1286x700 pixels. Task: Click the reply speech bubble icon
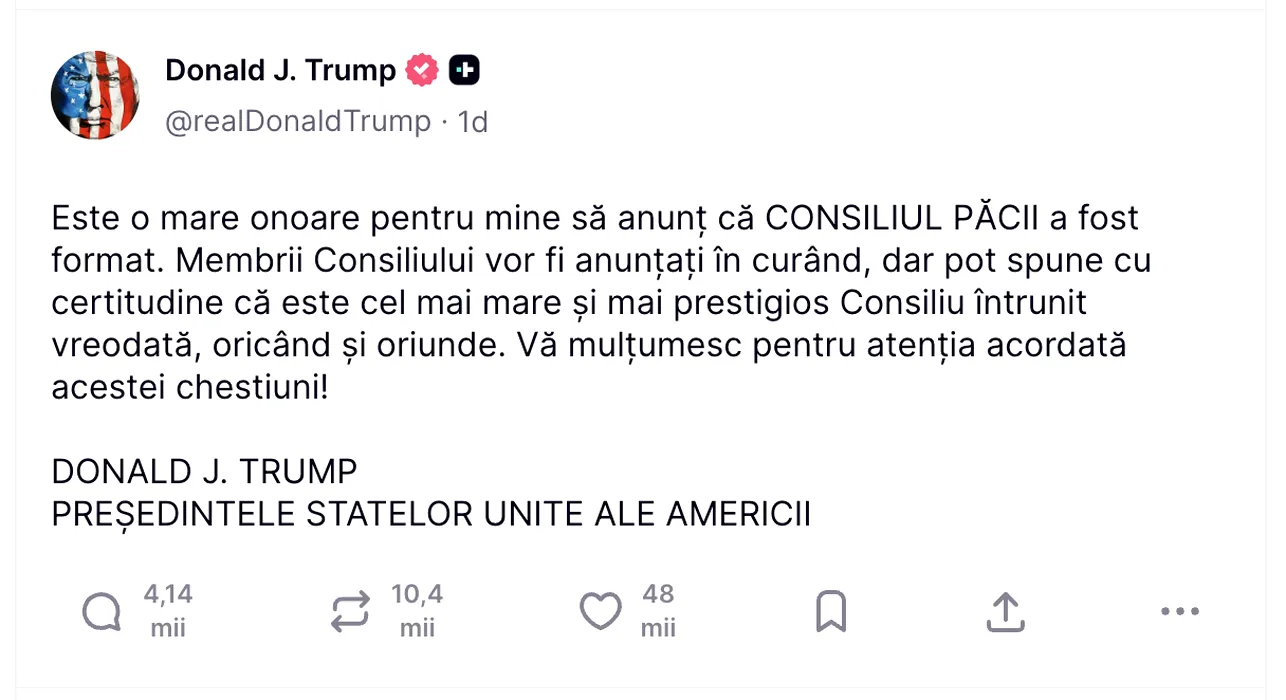coord(101,611)
